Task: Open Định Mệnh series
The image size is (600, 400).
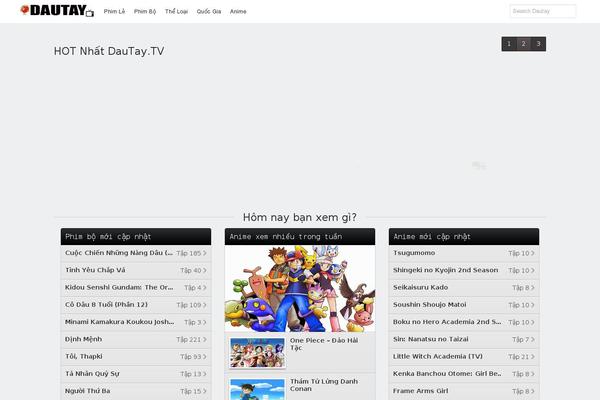Action: (x=83, y=339)
